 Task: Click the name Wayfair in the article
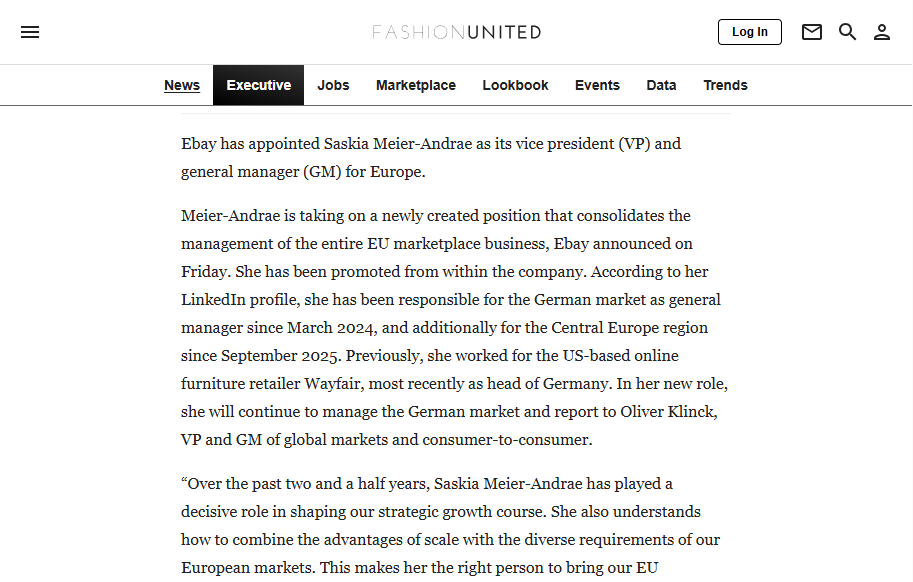(332, 384)
